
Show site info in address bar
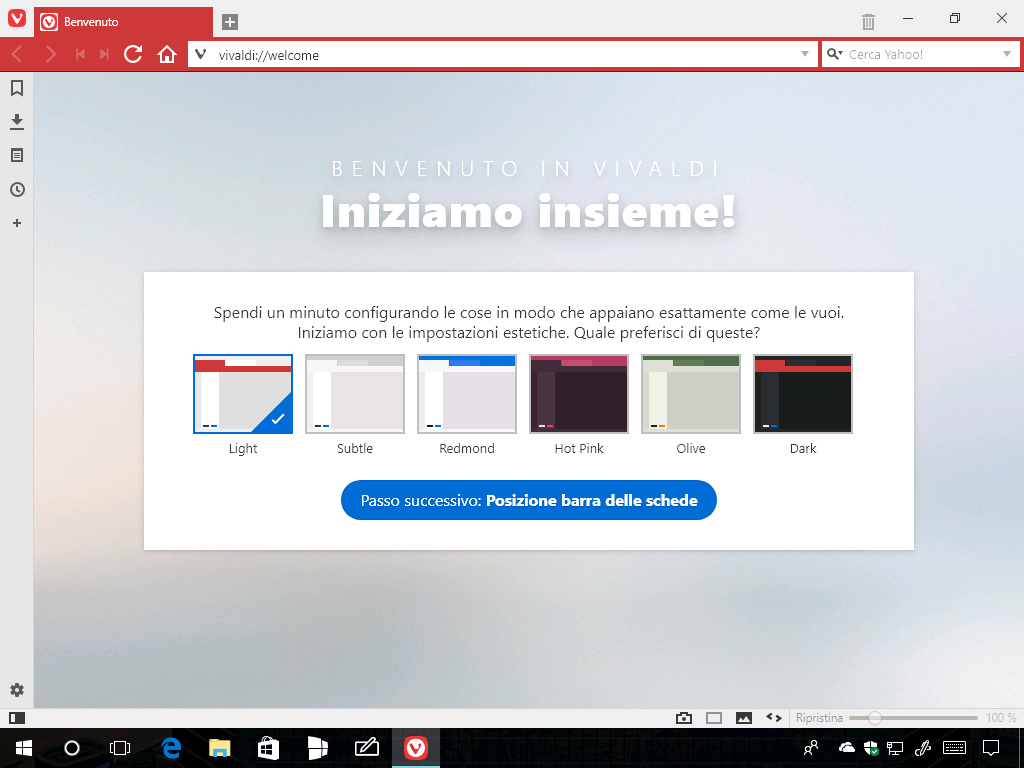[x=201, y=54]
